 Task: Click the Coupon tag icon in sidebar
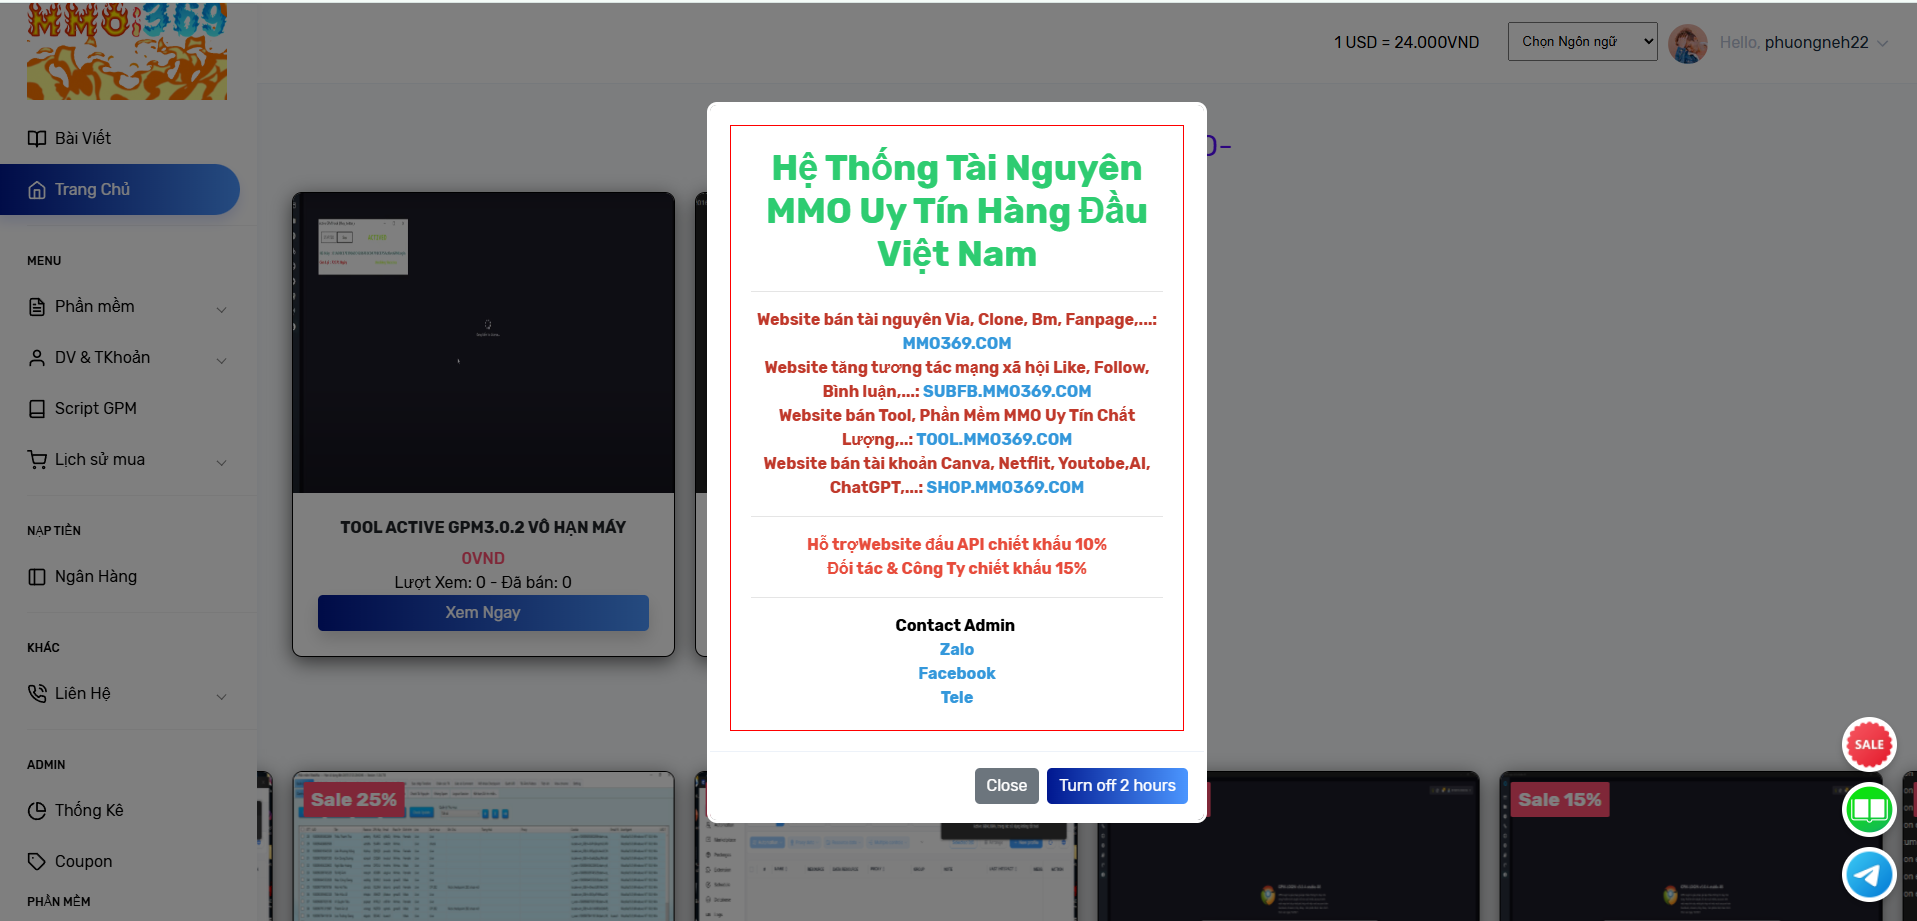click(x=37, y=862)
